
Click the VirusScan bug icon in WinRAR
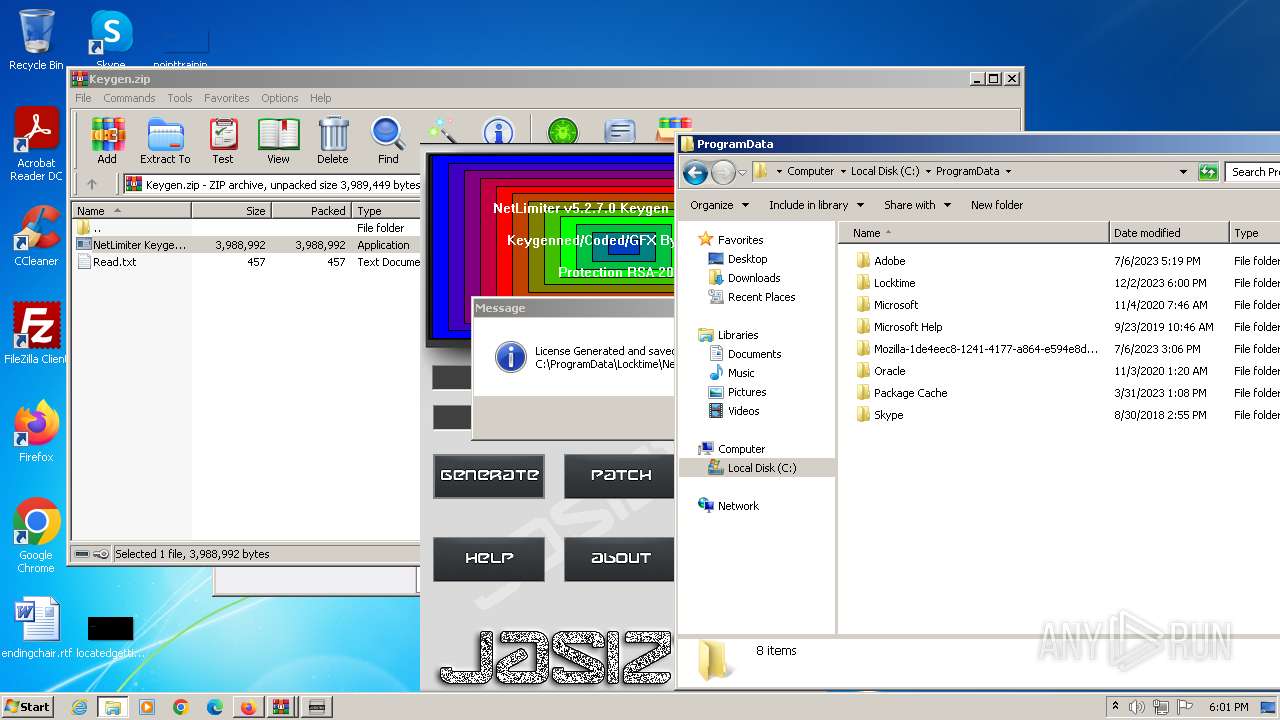pyautogui.click(x=562, y=131)
